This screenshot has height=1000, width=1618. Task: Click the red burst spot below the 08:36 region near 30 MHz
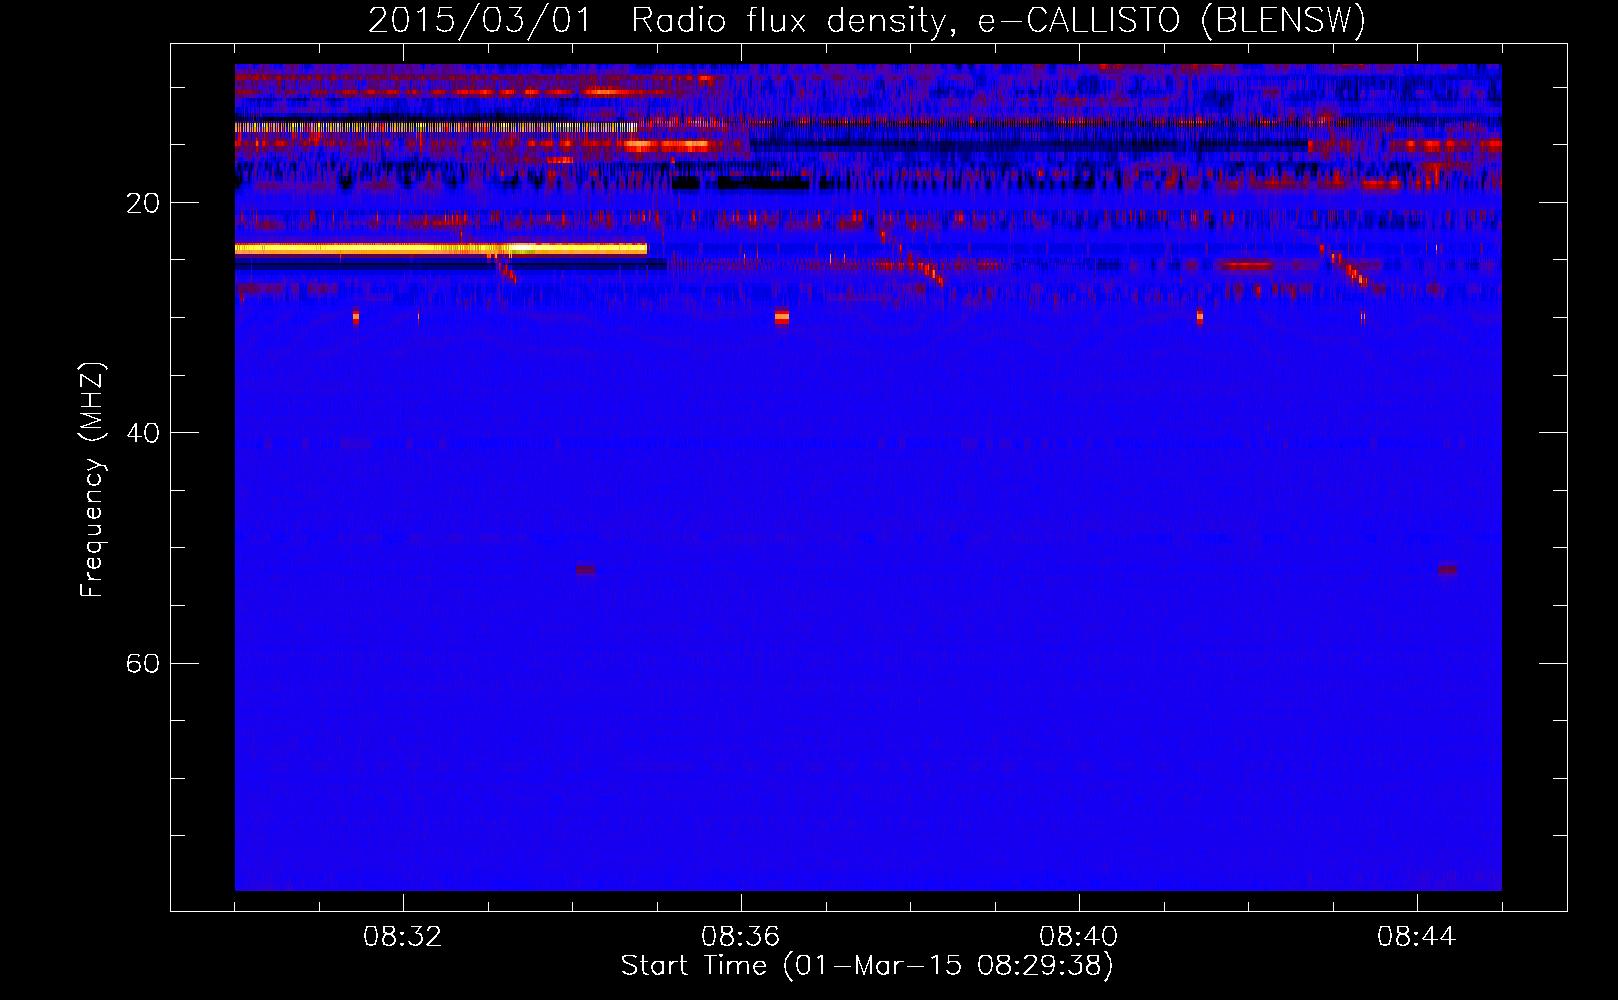pyautogui.click(x=782, y=317)
